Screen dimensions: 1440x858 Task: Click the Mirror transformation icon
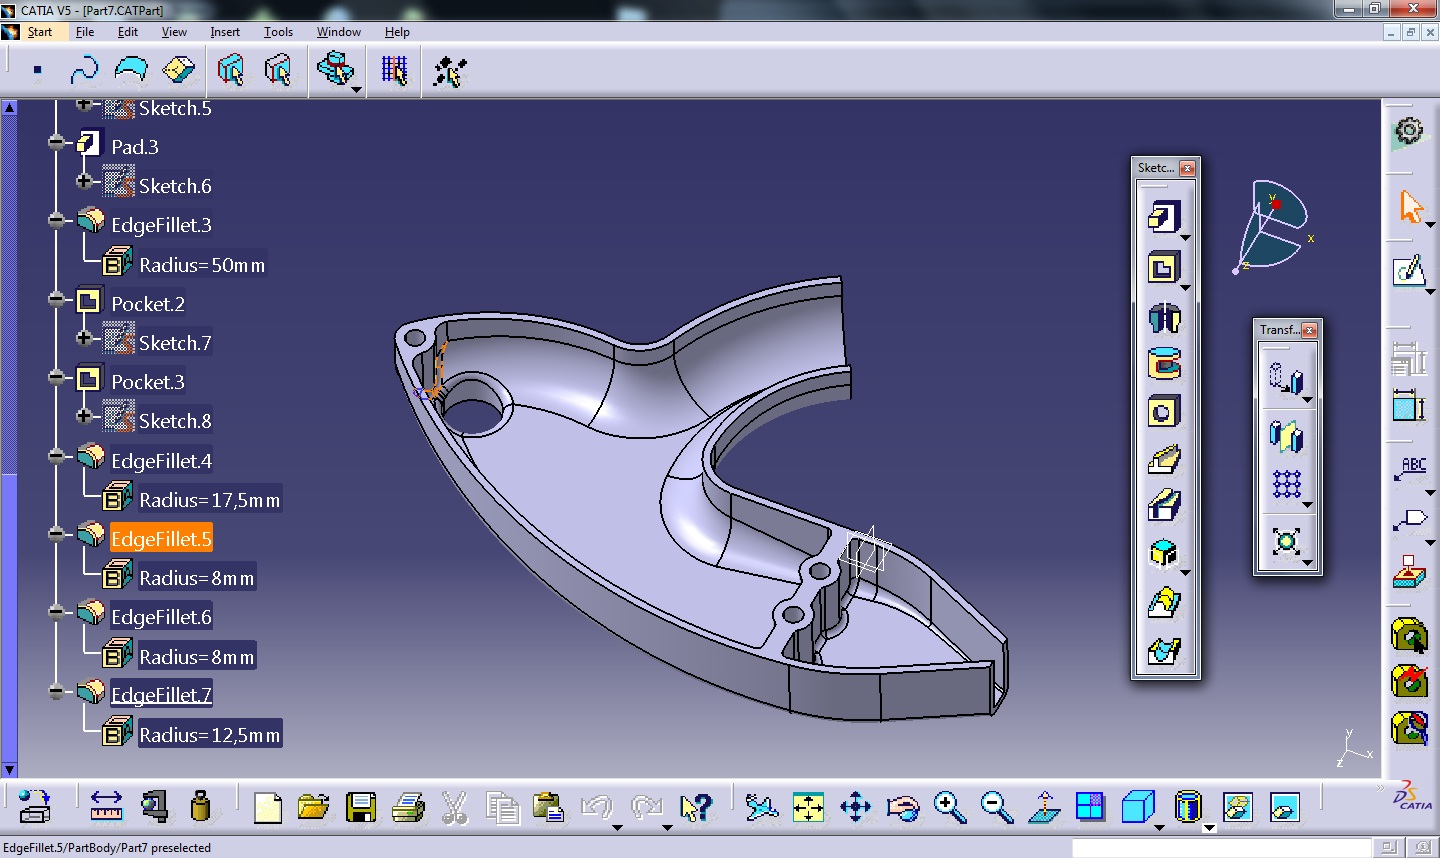(x=1286, y=436)
